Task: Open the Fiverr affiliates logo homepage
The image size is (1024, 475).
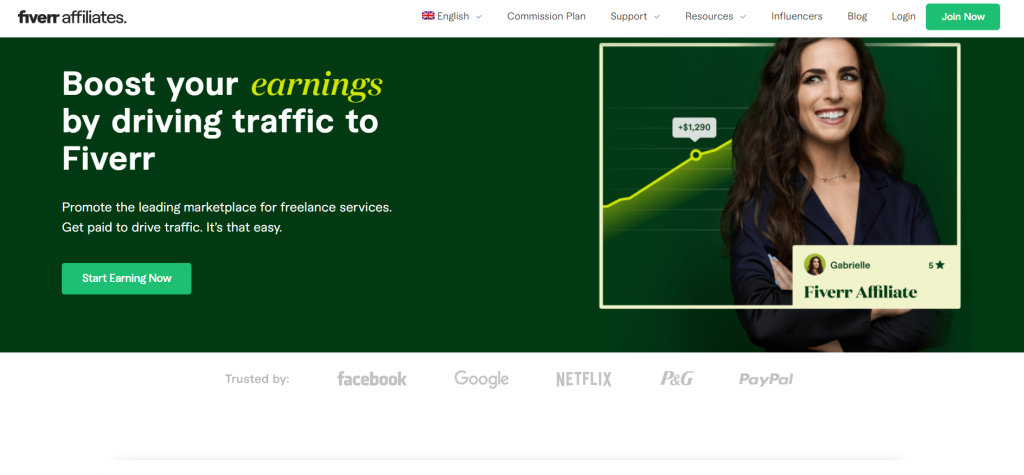Action: point(72,17)
